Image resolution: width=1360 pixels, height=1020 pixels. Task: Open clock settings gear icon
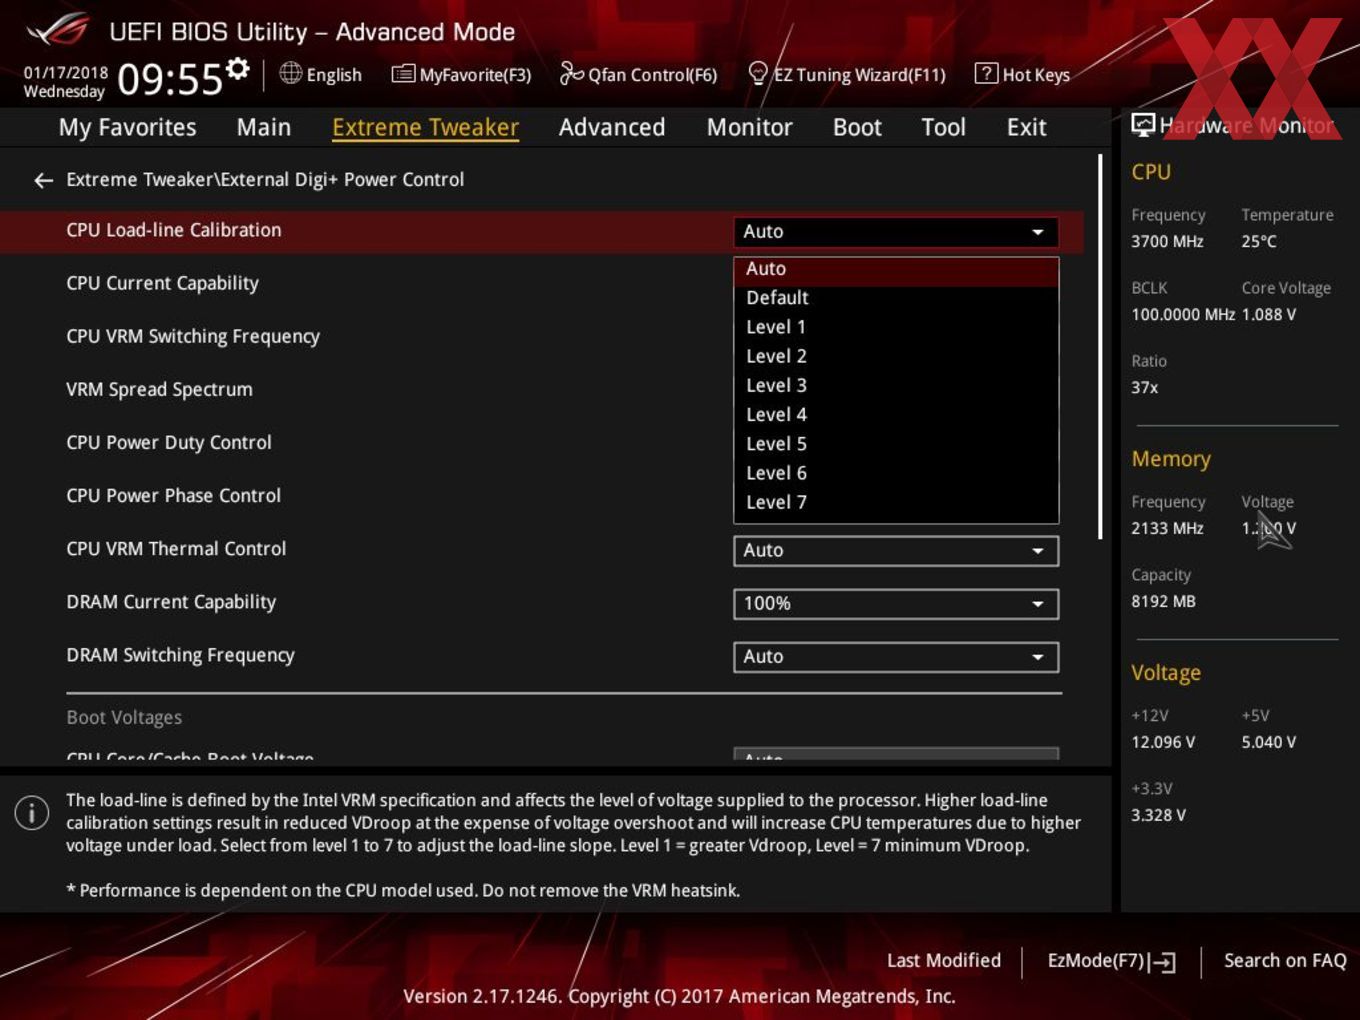237,68
